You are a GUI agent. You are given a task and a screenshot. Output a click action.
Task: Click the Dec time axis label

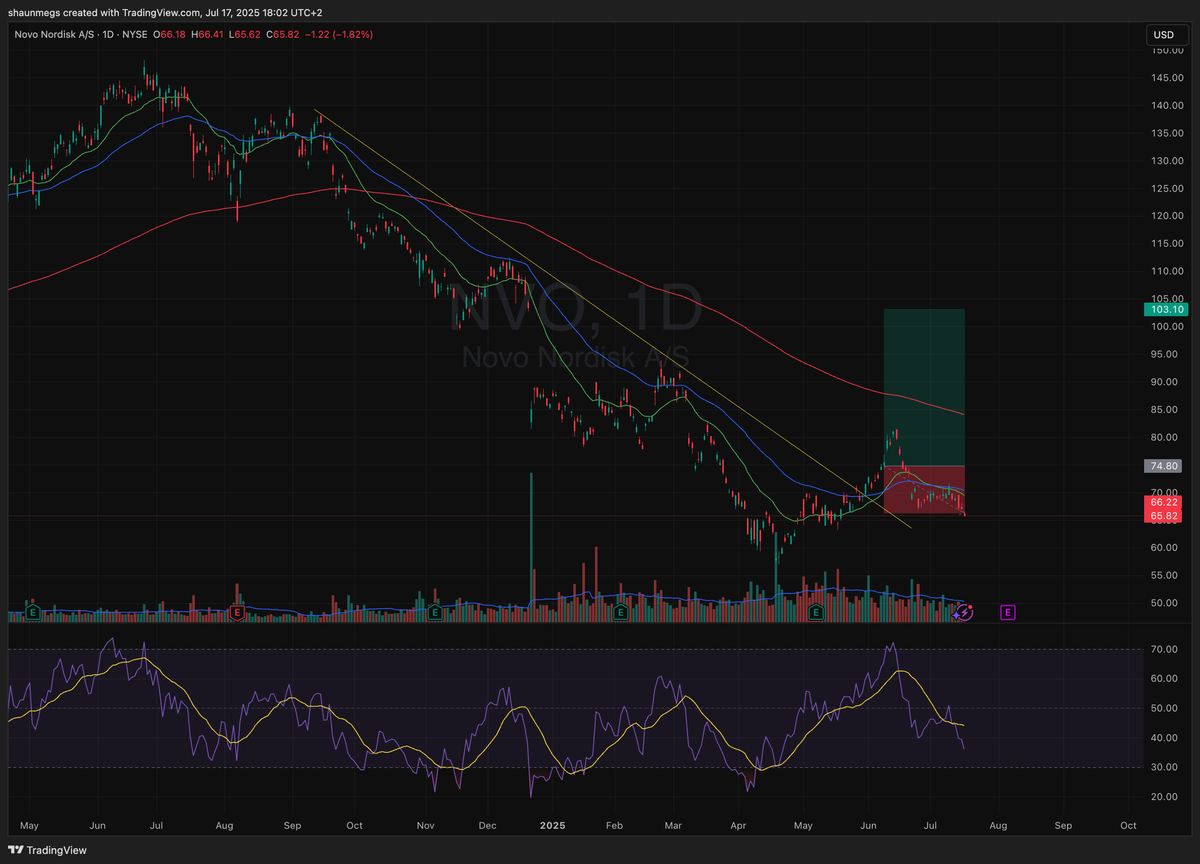pyautogui.click(x=488, y=826)
